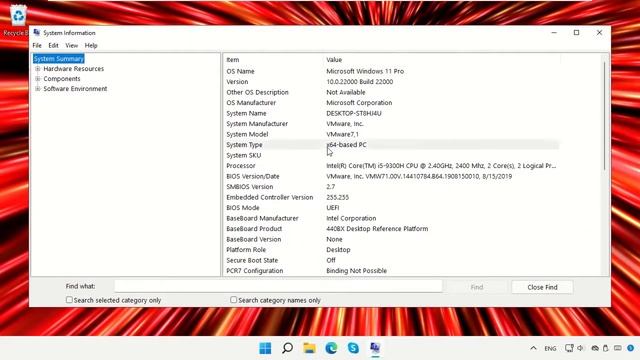Select Components label in tree

pyautogui.click(x=62, y=79)
